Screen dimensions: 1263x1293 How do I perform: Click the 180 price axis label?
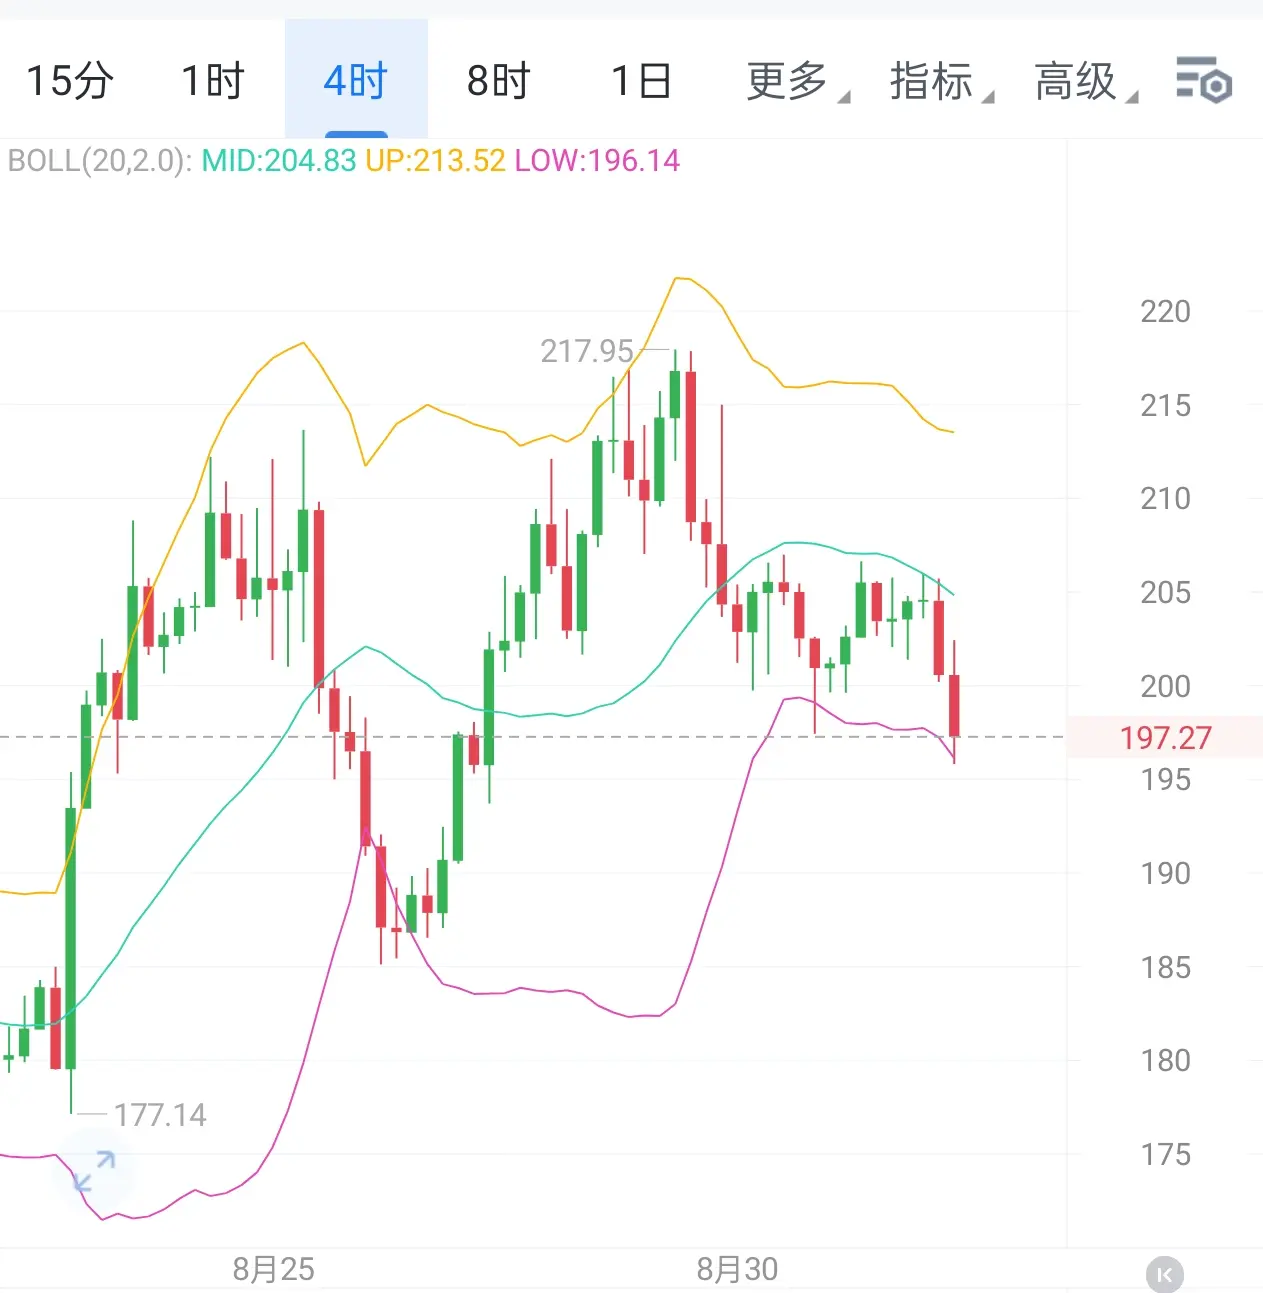click(x=1165, y=1060)
